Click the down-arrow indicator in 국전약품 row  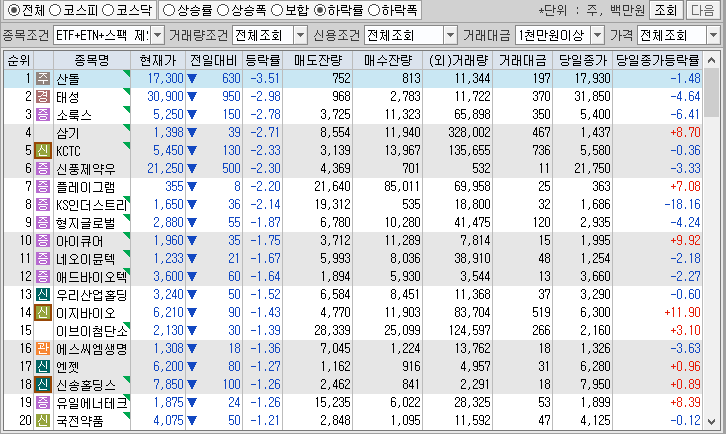(192, 421)
